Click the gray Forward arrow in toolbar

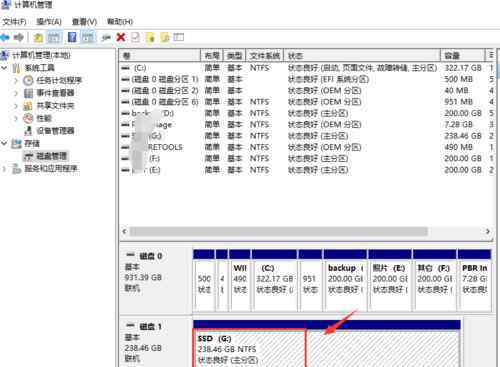click(19, 37)
